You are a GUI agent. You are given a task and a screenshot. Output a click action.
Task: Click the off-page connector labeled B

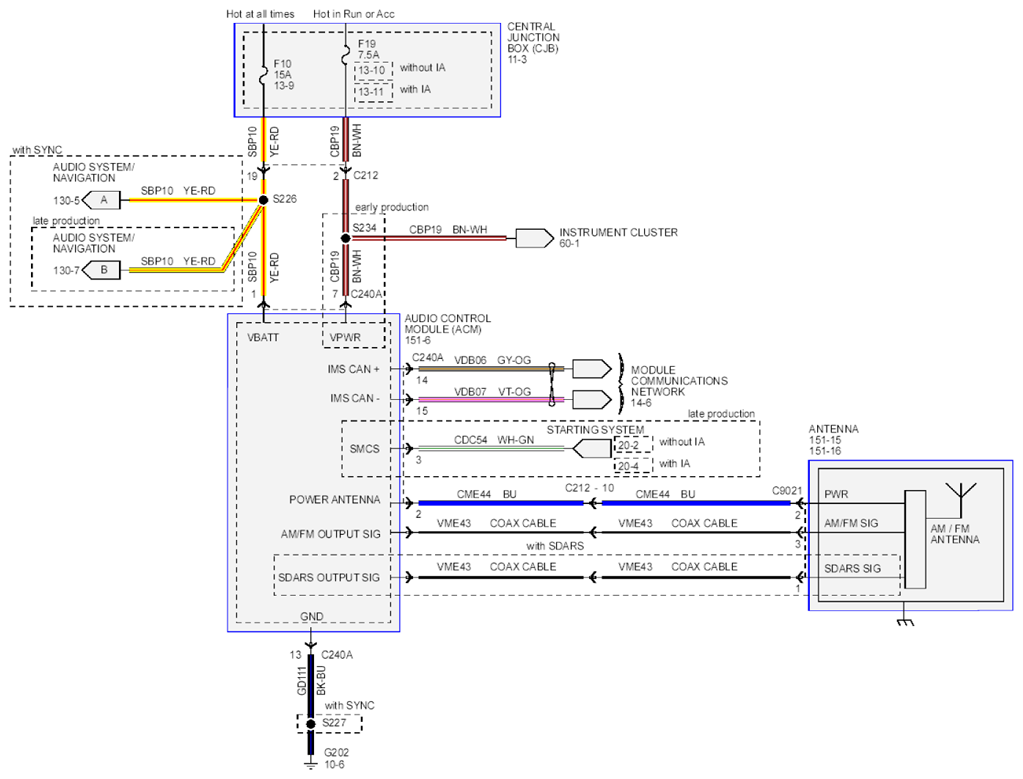102,270
